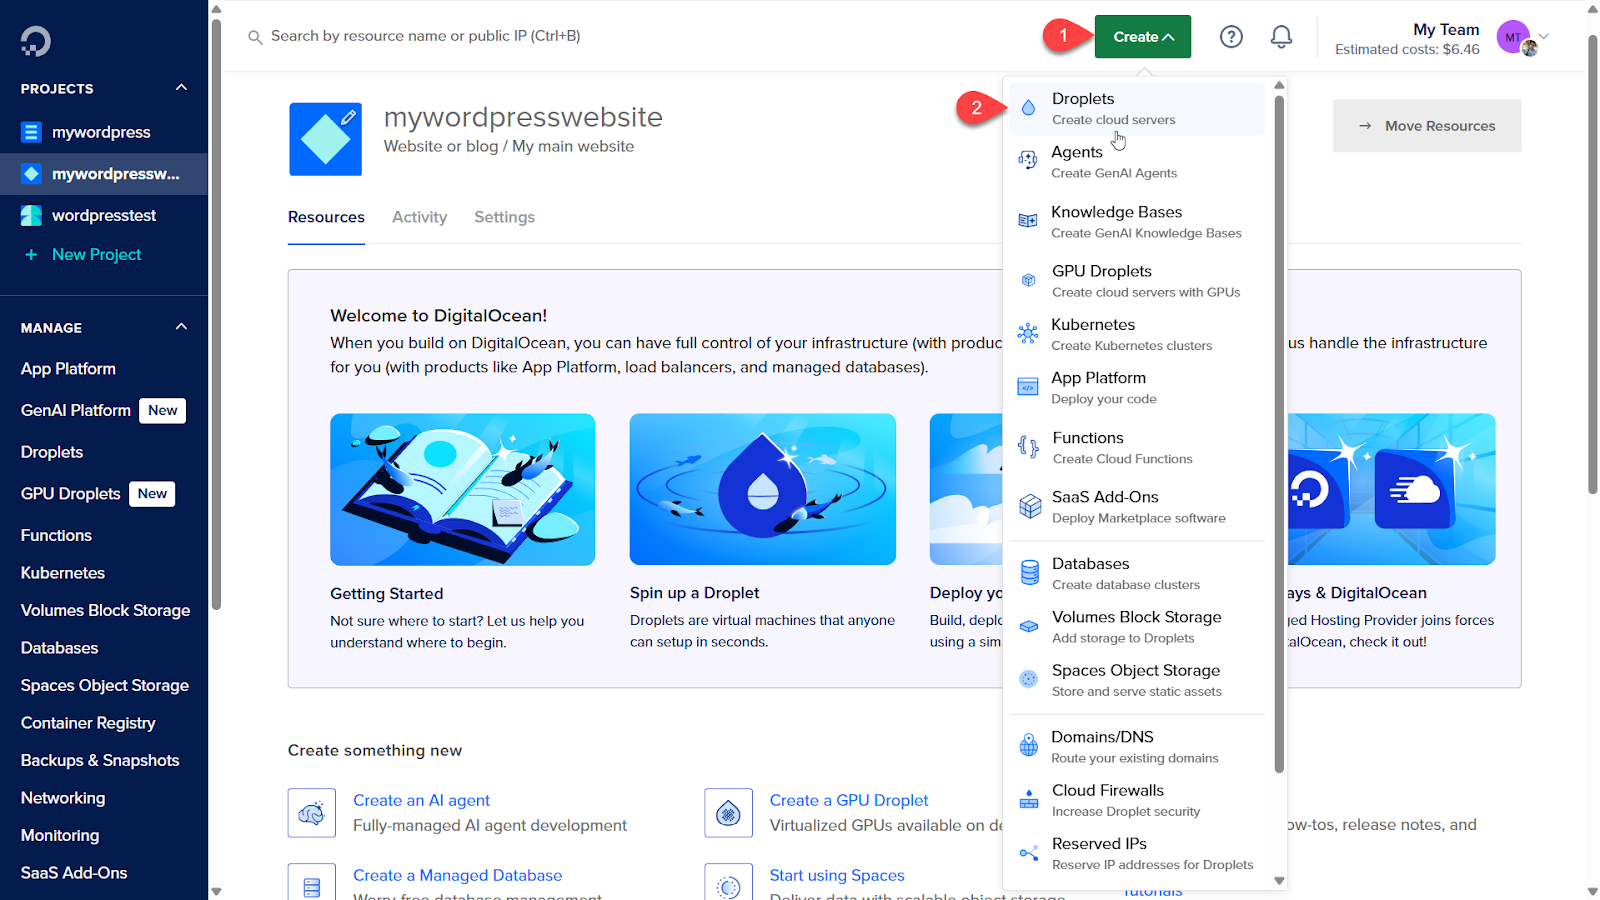This screenshot has height=900, width=1600.
Task: Click the Knowledge Bases icon in the menu
Action: pyautogui.click(x=1028, y=220)
